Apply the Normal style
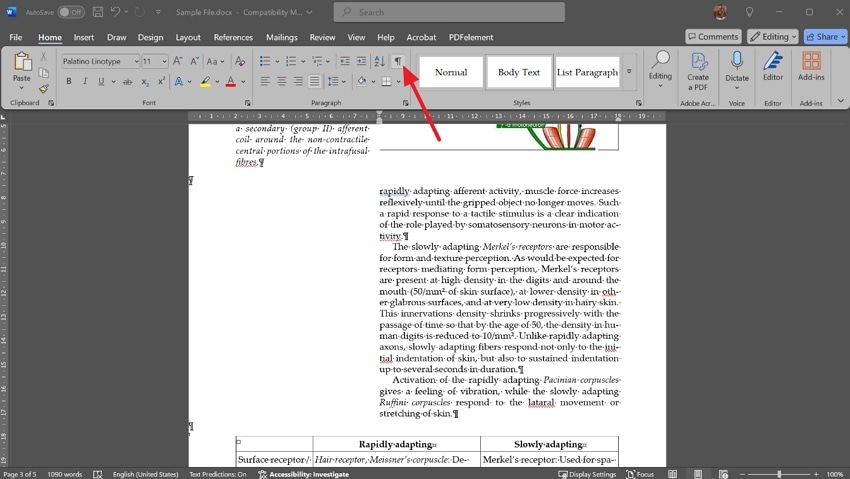The height and width of the screenshot is (479, 850). point(451,72)
